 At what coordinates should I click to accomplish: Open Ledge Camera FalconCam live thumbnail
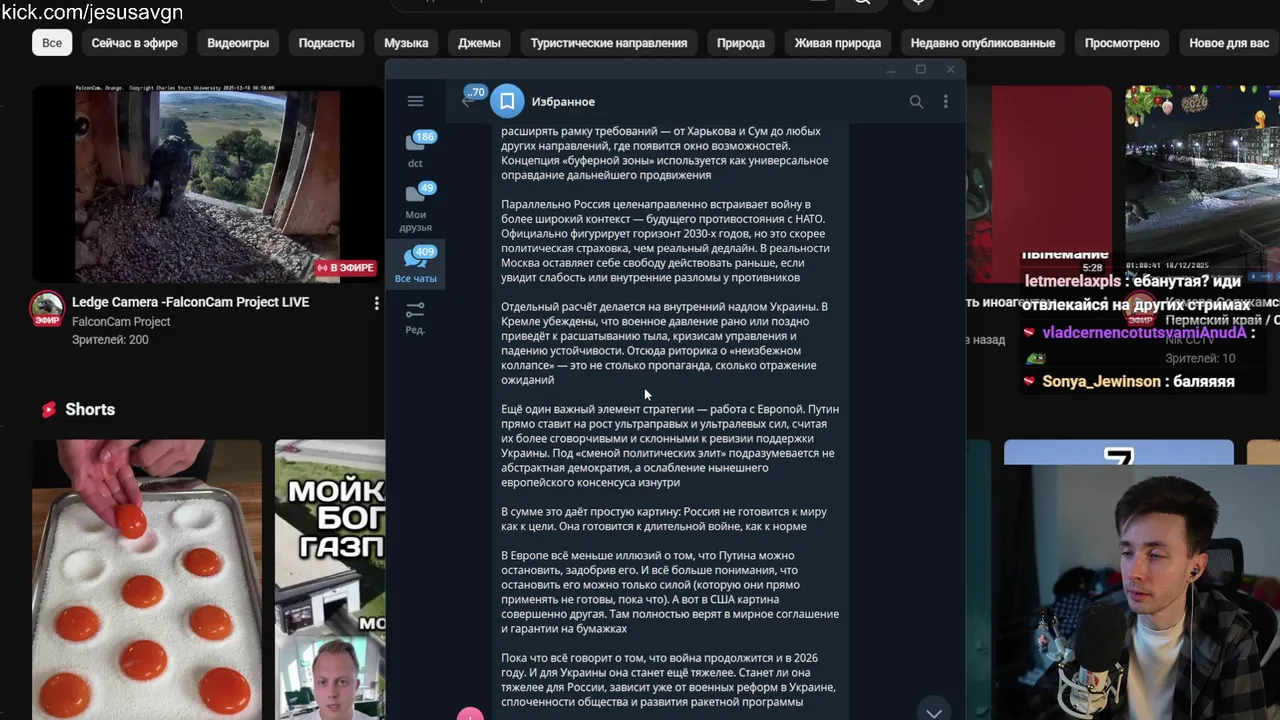208,184
